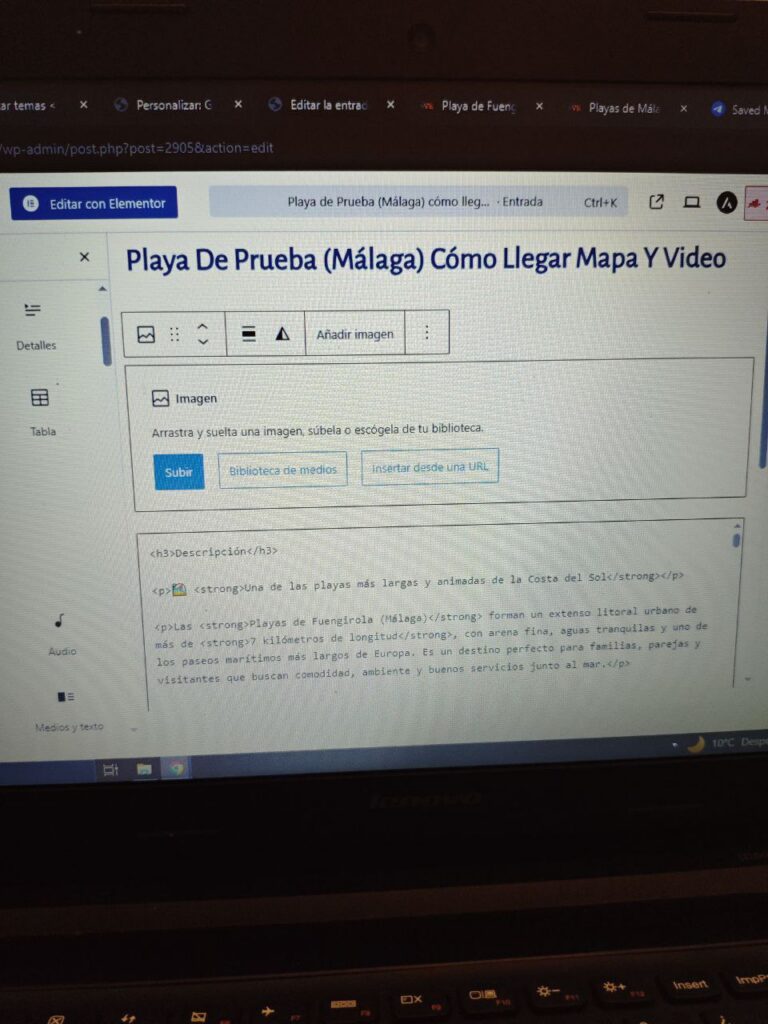
Task: Move the block down with the arrow
Action: click(x=203, y=342)
